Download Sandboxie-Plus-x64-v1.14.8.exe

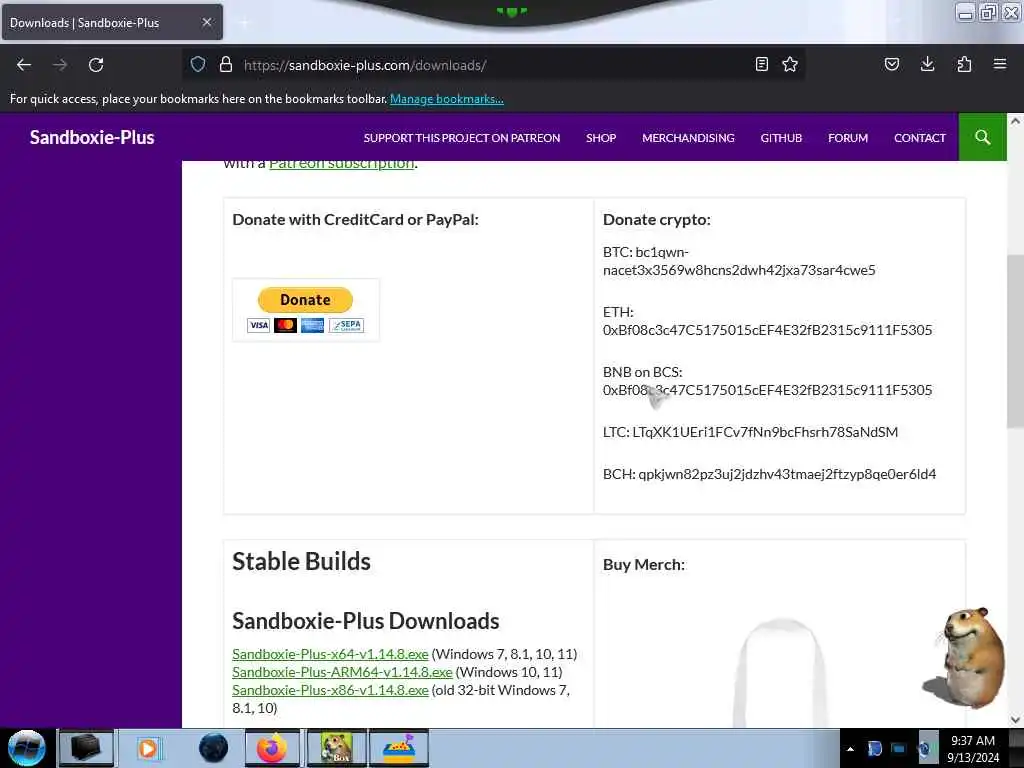pos(330,654)
